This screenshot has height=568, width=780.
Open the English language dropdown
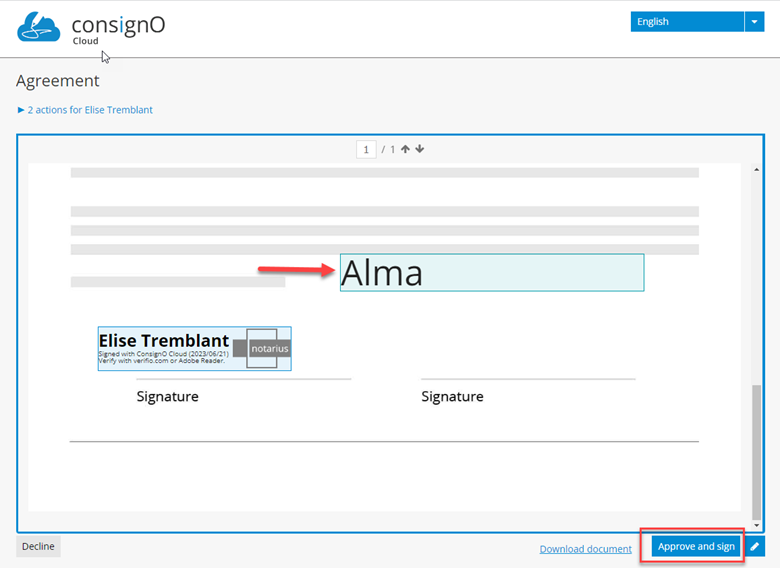[x=687, y=21]
